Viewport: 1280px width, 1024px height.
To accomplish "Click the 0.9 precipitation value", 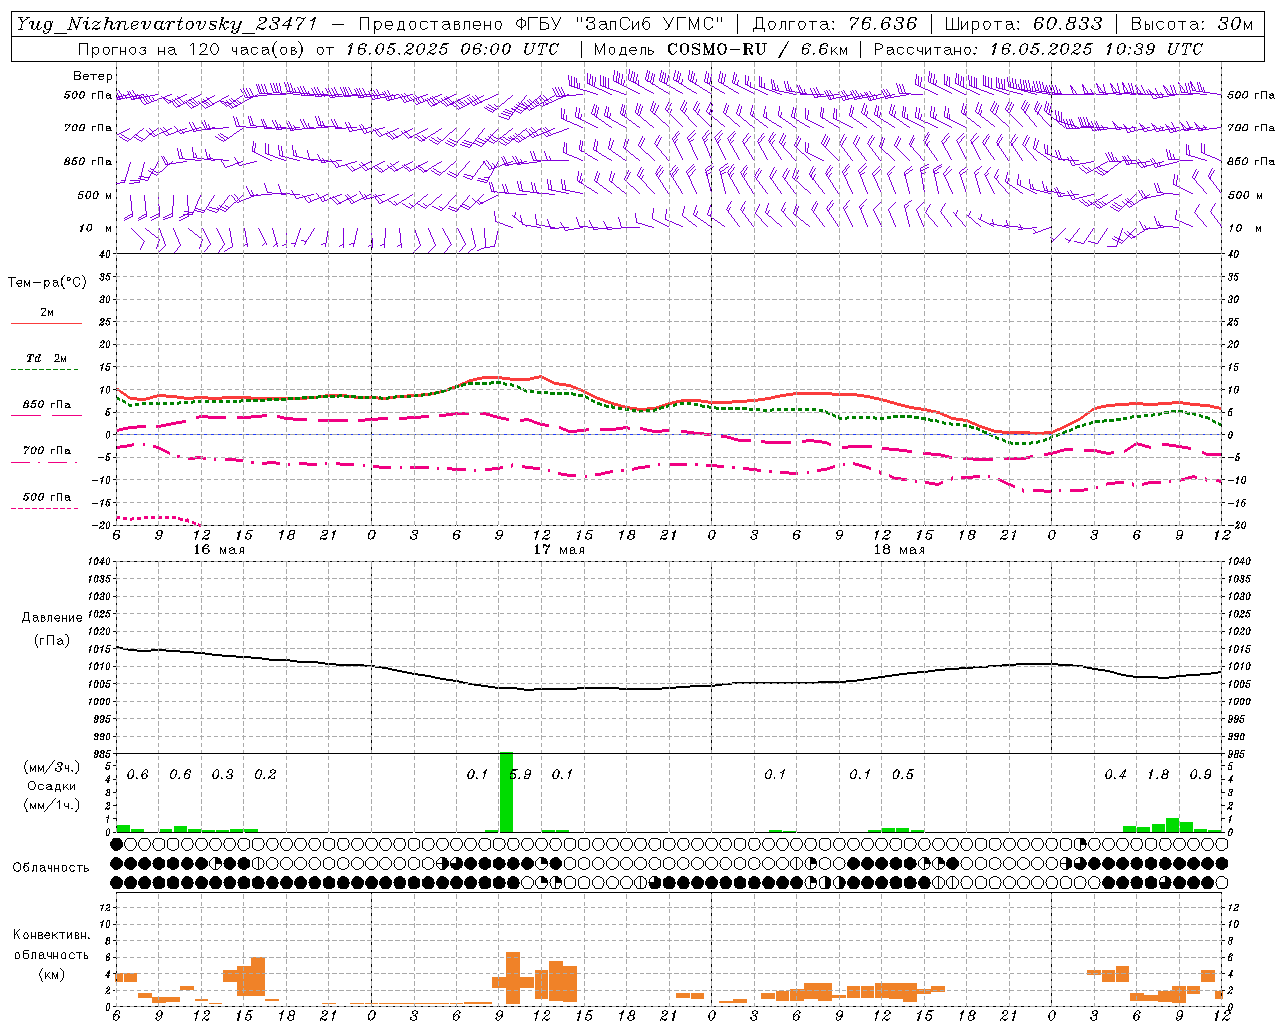I will [1201, 775].
